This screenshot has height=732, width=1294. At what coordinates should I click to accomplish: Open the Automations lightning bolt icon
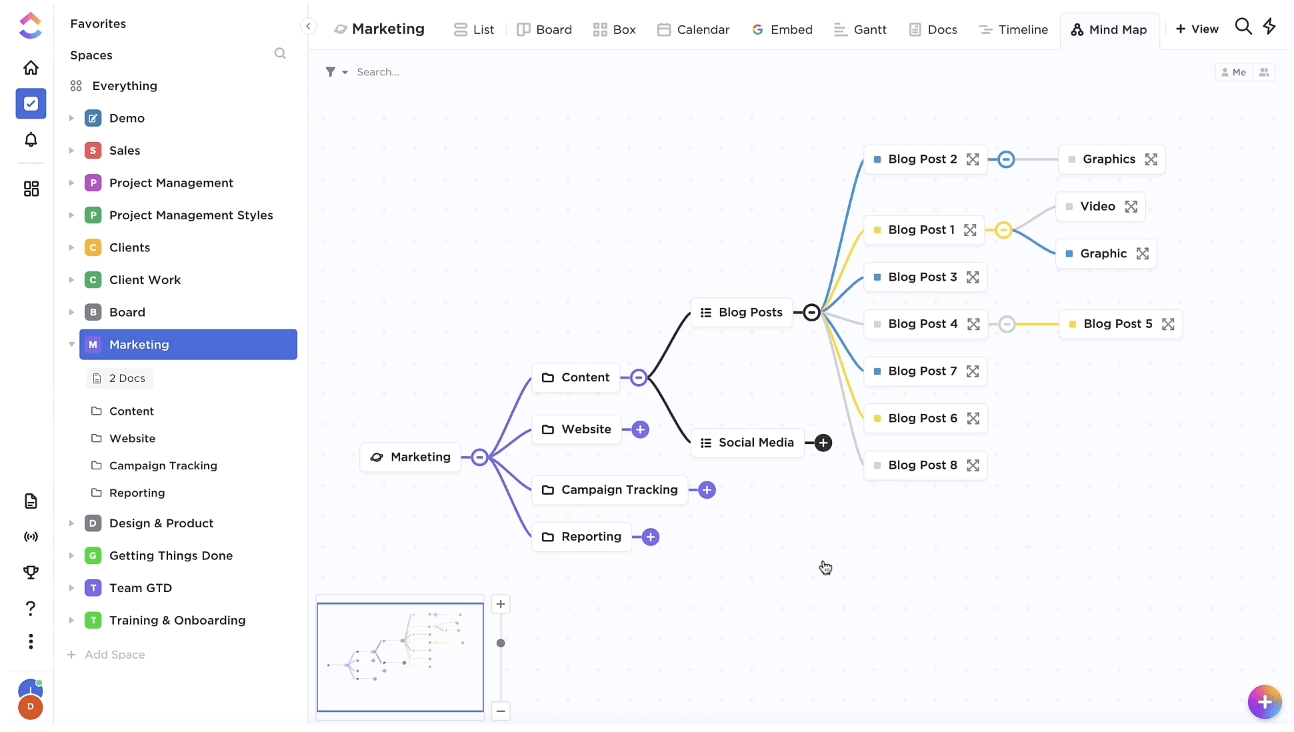coord(1269,27)
